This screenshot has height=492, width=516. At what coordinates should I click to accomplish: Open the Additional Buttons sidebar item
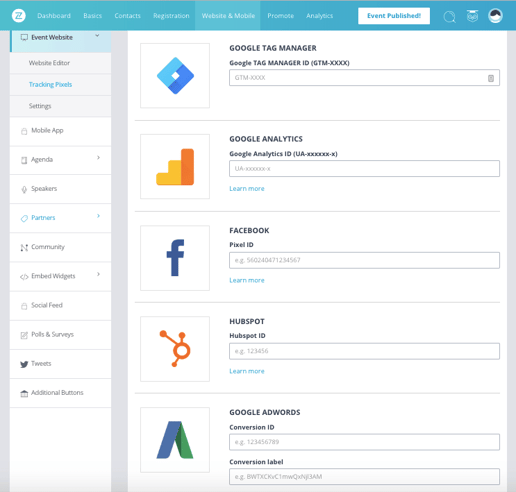(60, 393)
